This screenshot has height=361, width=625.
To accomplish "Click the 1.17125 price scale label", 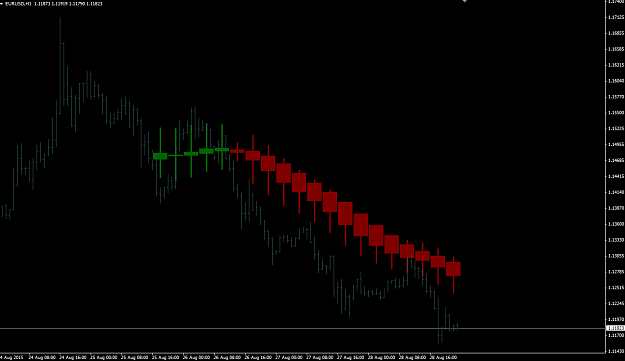I will tap(616, 17).
